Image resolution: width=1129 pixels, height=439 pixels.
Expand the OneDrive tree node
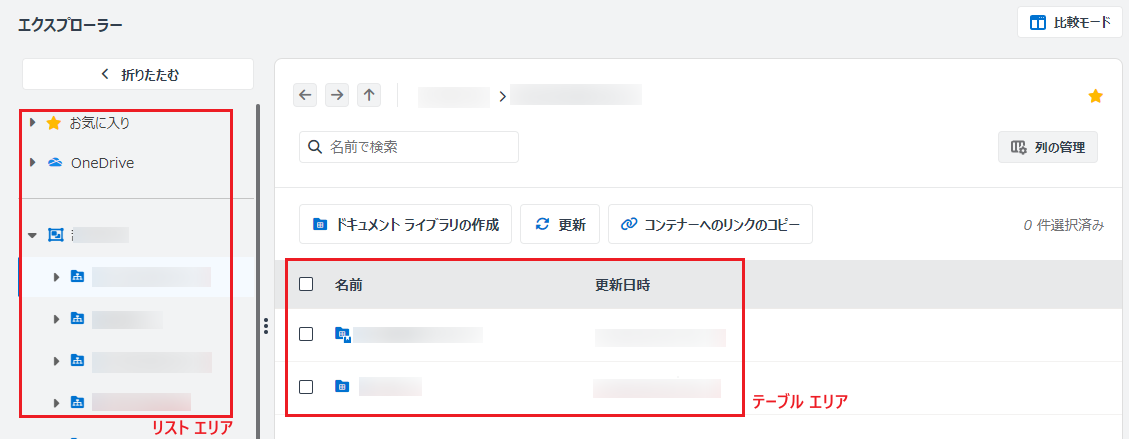pos(32,163)
